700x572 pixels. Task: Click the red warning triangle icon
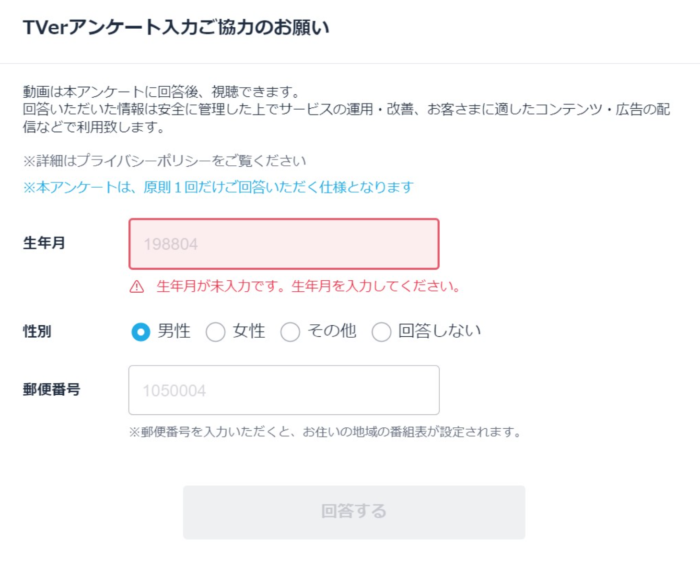[137, 286]
